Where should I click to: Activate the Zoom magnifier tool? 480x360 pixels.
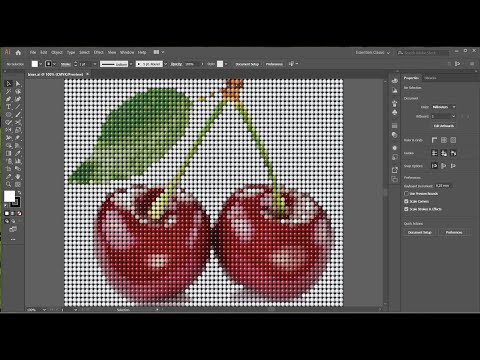click(9, 184)
